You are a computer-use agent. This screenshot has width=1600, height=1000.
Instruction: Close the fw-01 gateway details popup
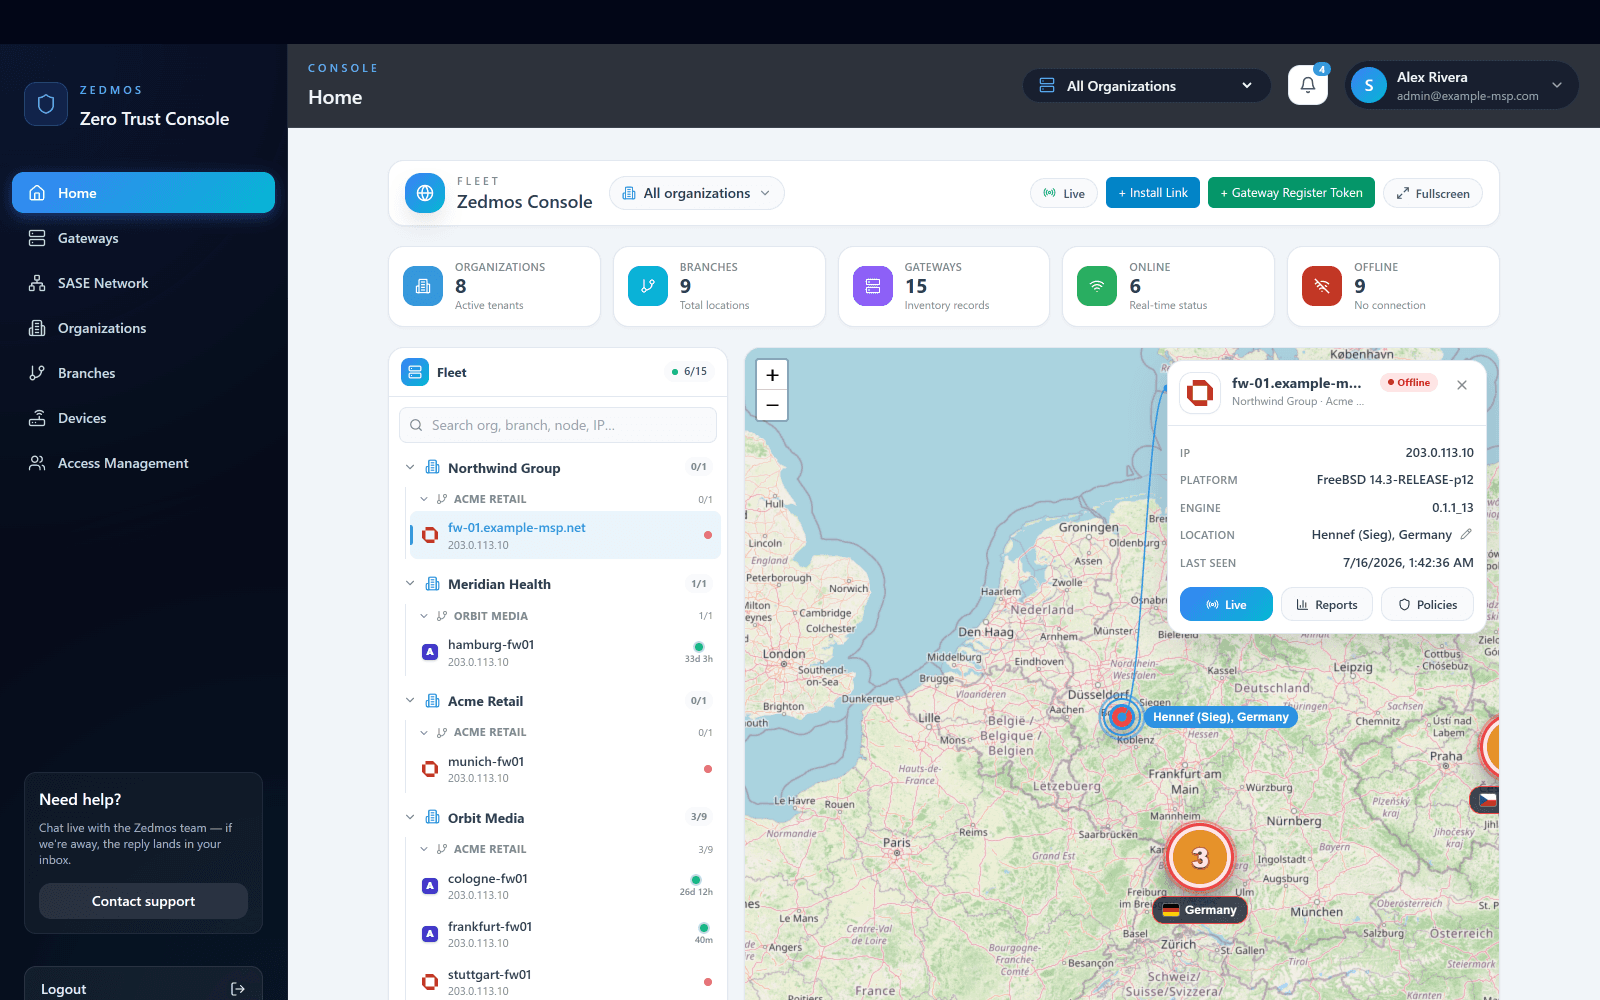[1462, 385]
